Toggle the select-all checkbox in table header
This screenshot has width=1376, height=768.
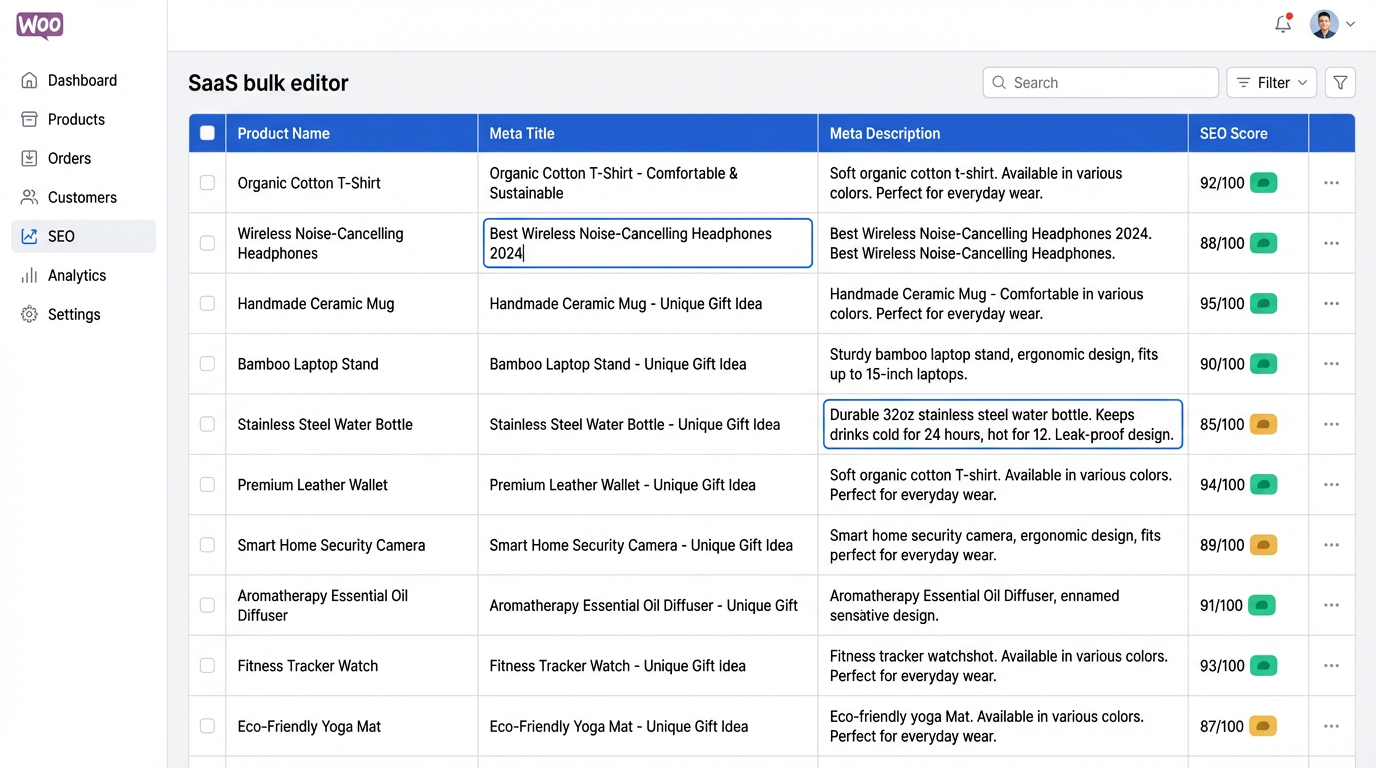click(207, 133)
